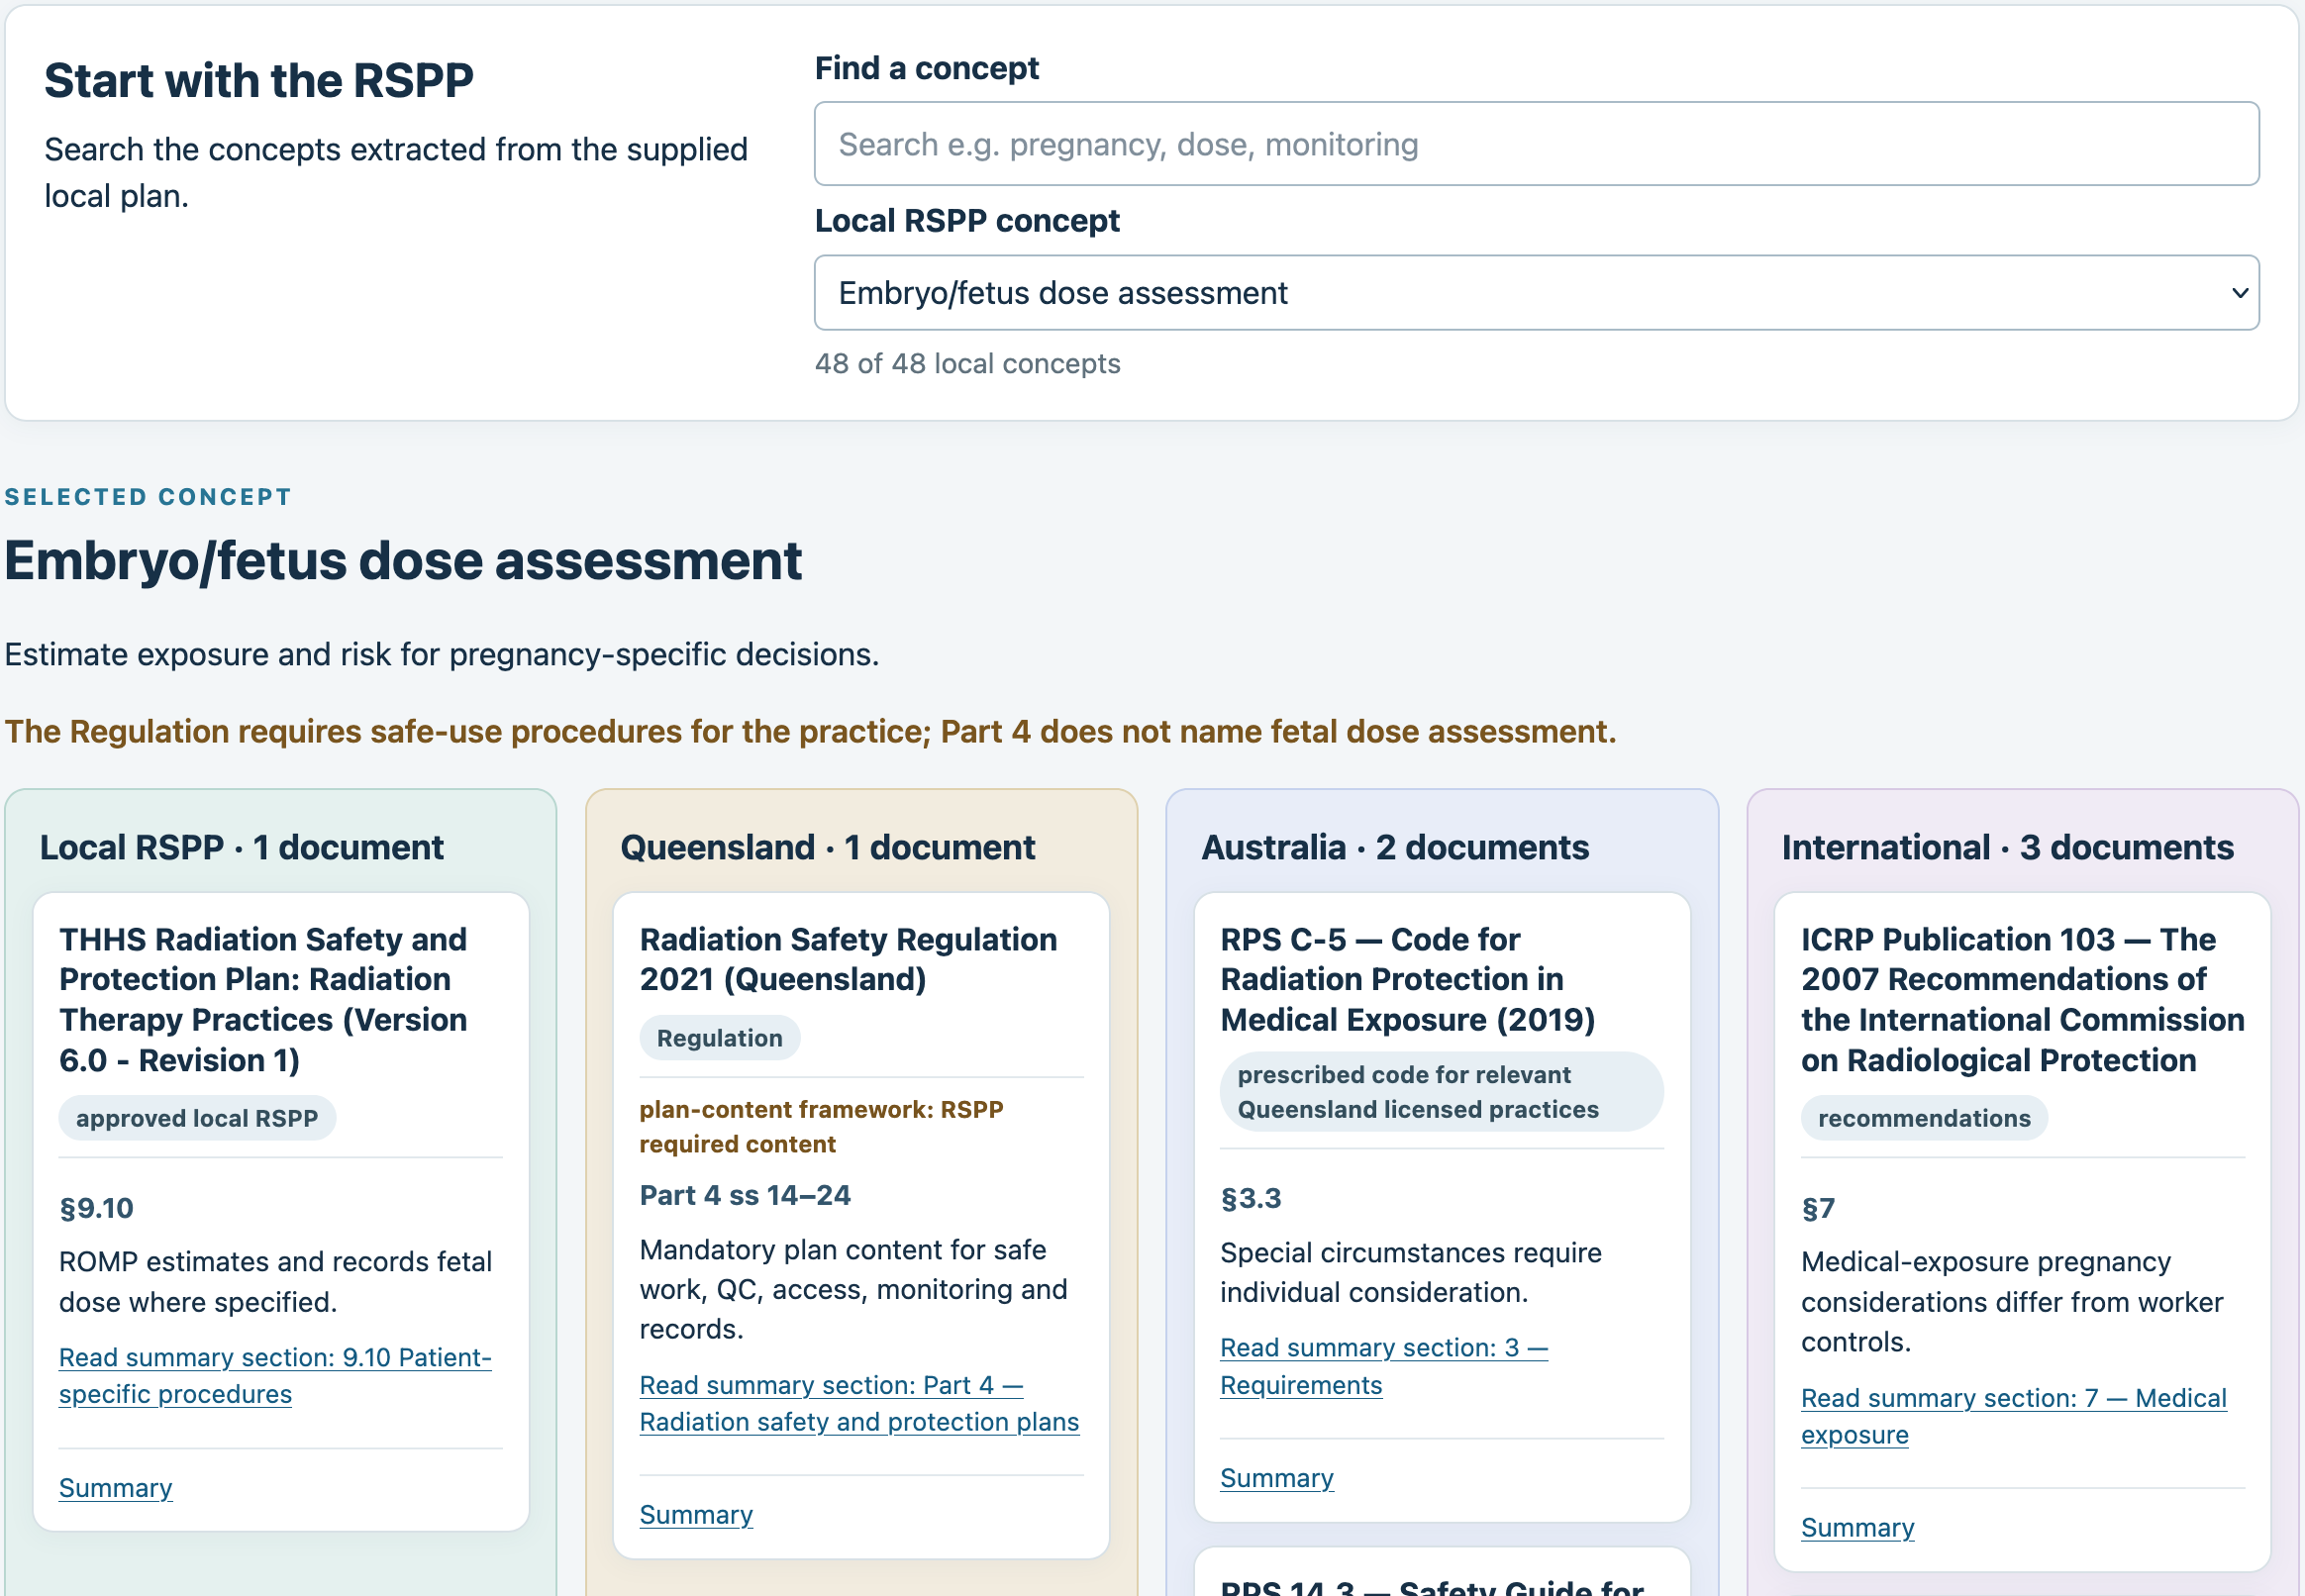Click the 'Australia · 2 documents' column heading
This screenshot has width=2305, height=1596.
tap(1395, 847)
